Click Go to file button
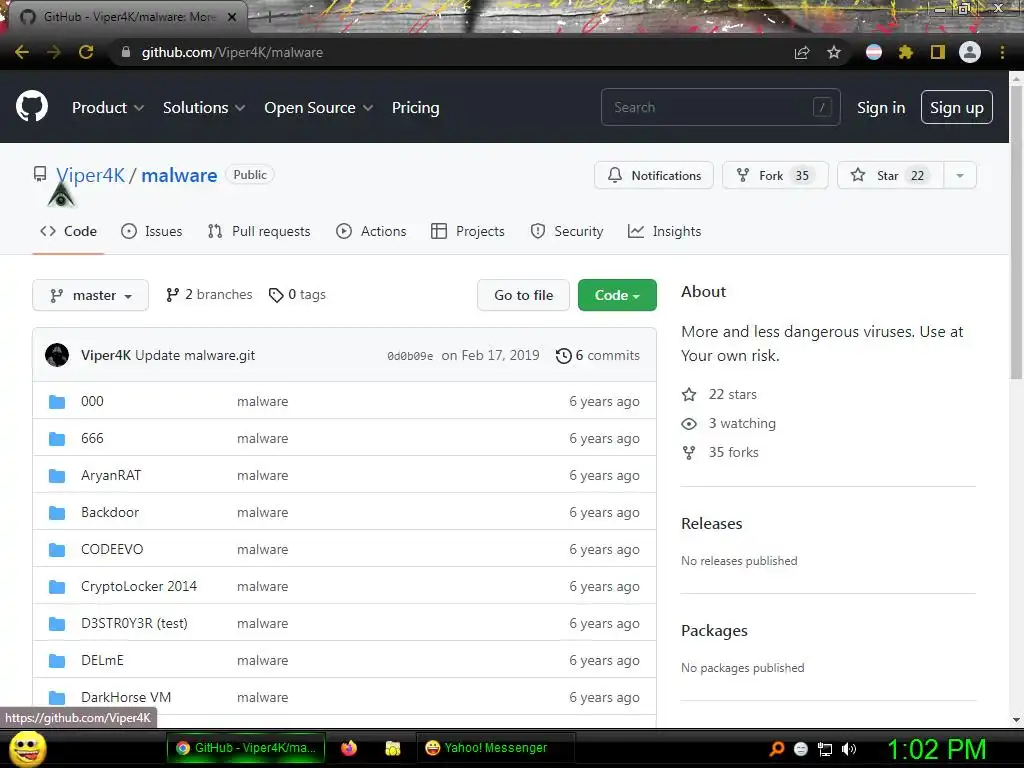Viewport: 1024px width, 768px height. pos(523,295)
